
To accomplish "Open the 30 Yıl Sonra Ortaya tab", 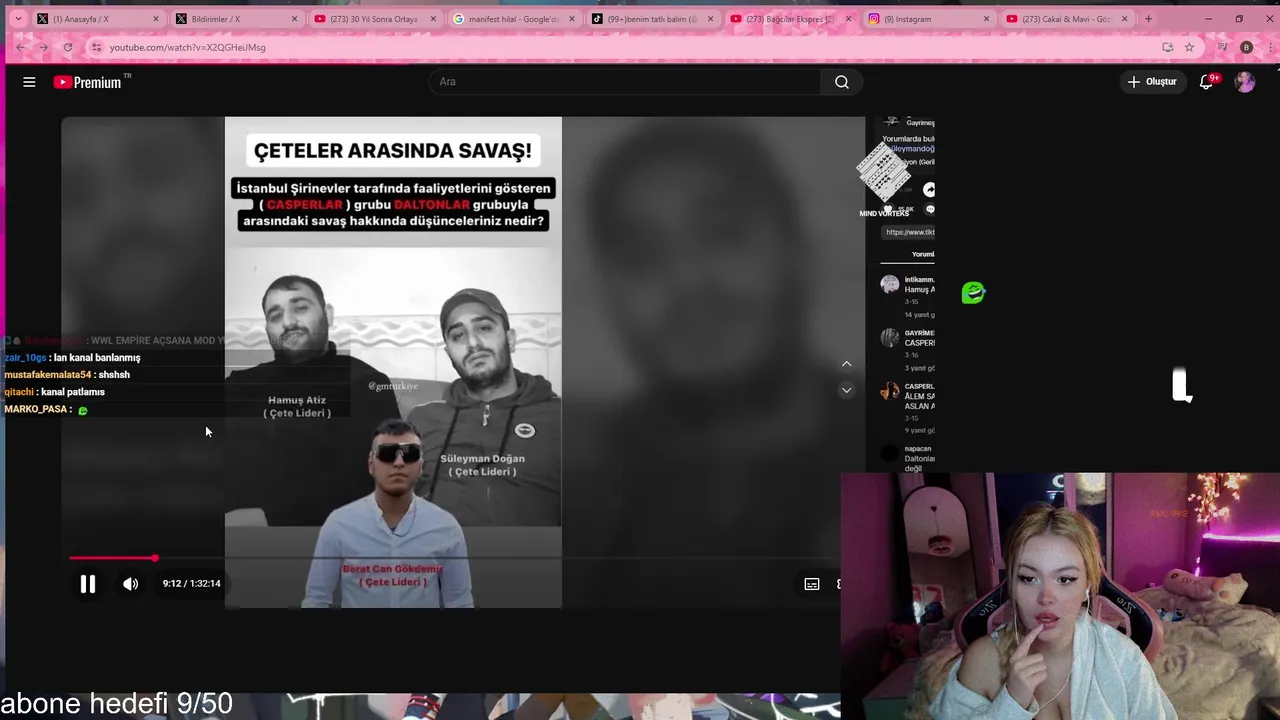I will pyautogui.click(x=374, y=19).
